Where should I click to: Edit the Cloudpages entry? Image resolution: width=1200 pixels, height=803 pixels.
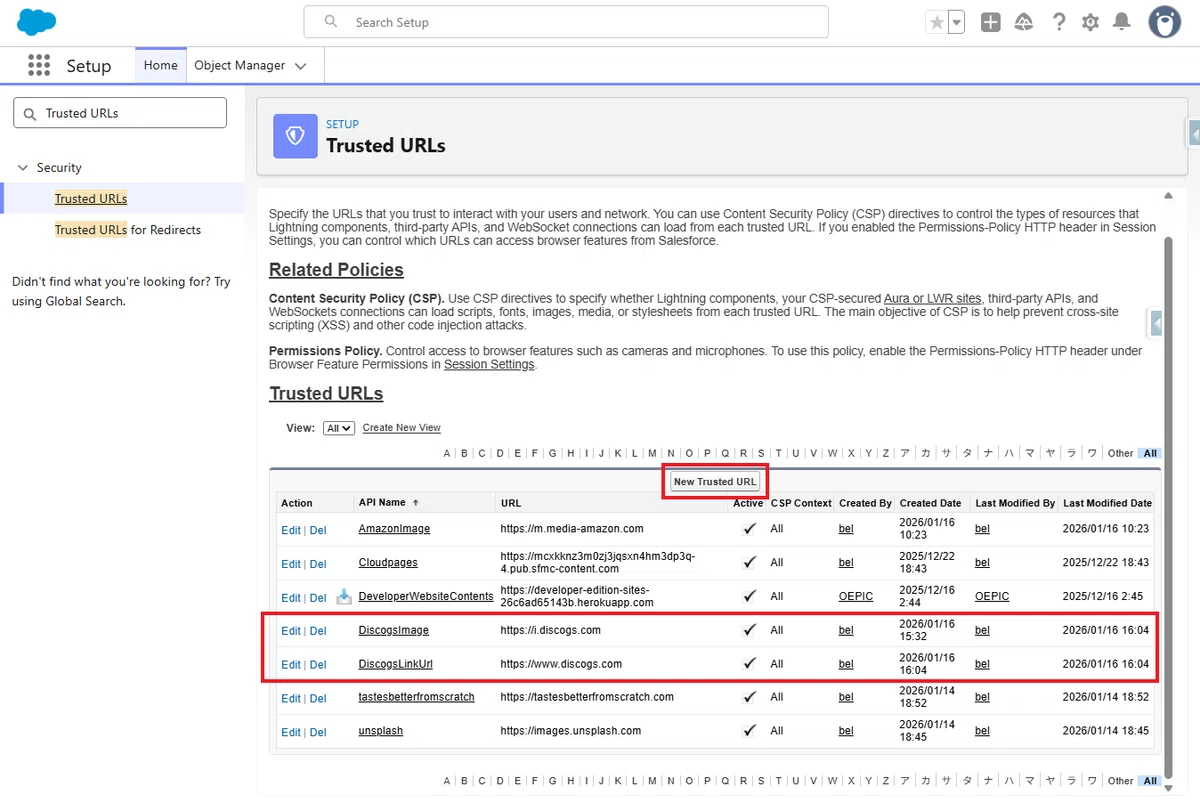[x=291, y=564]
